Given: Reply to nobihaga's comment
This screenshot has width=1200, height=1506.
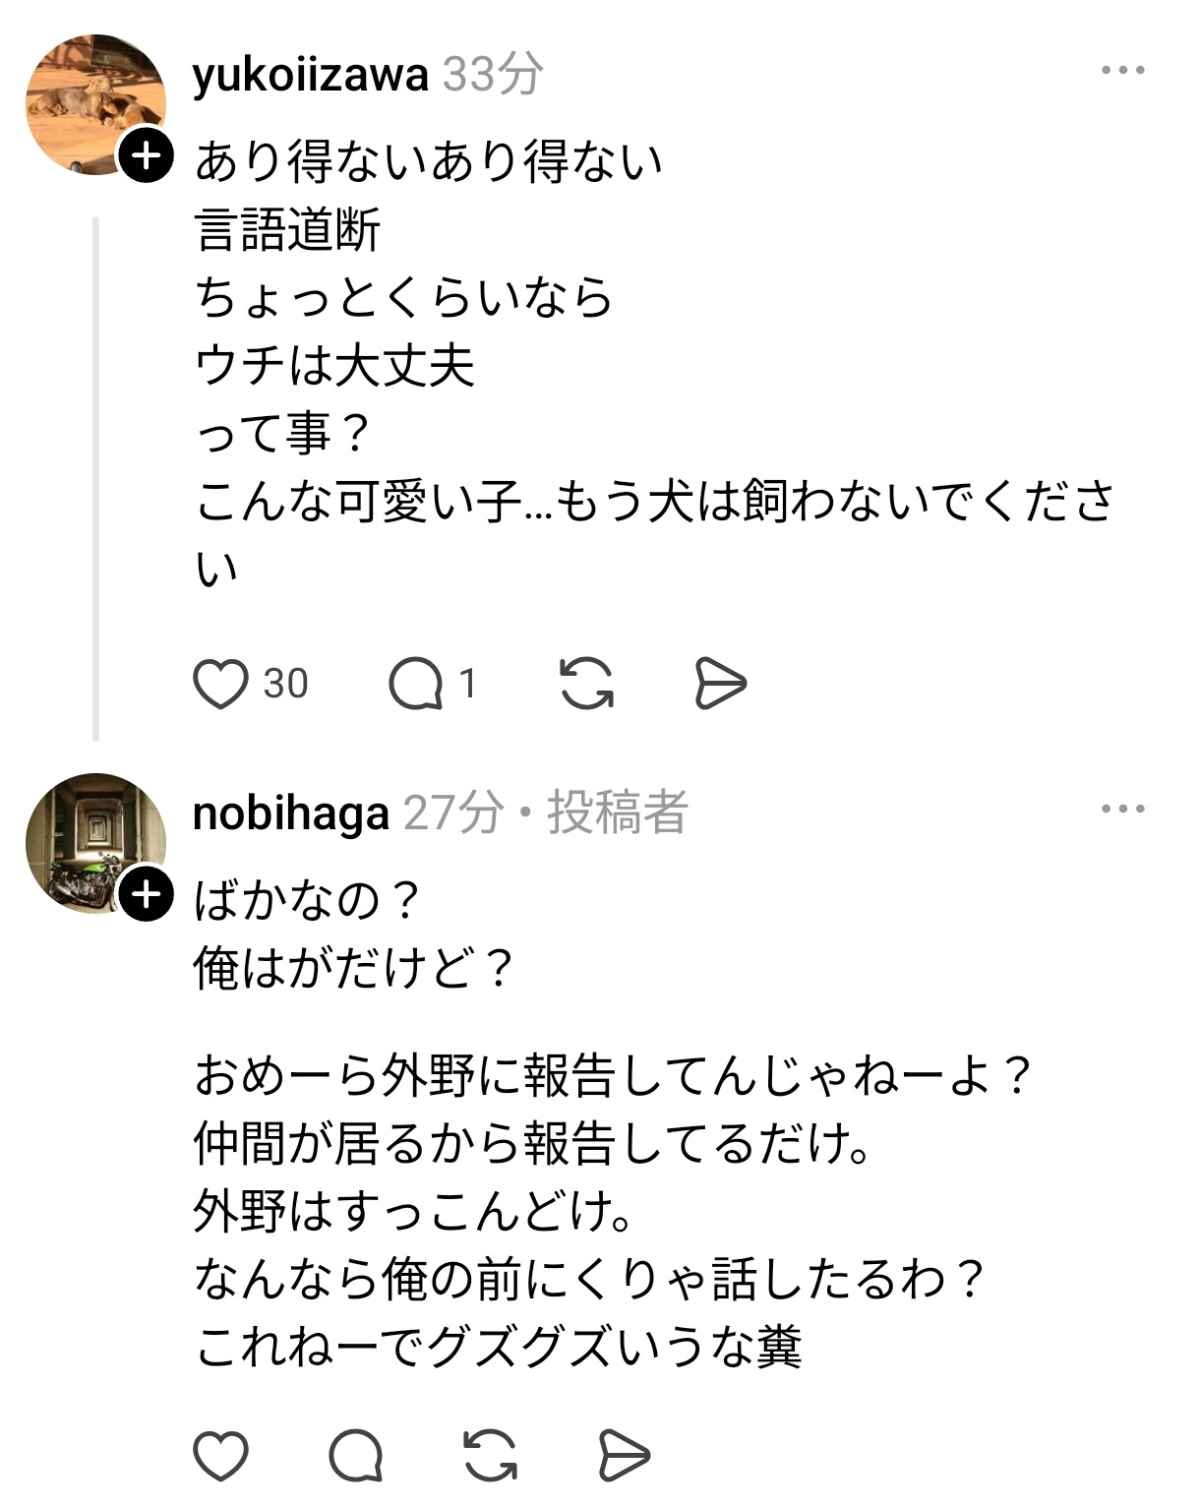Looking at the screenshot, I should (356, 1455).
